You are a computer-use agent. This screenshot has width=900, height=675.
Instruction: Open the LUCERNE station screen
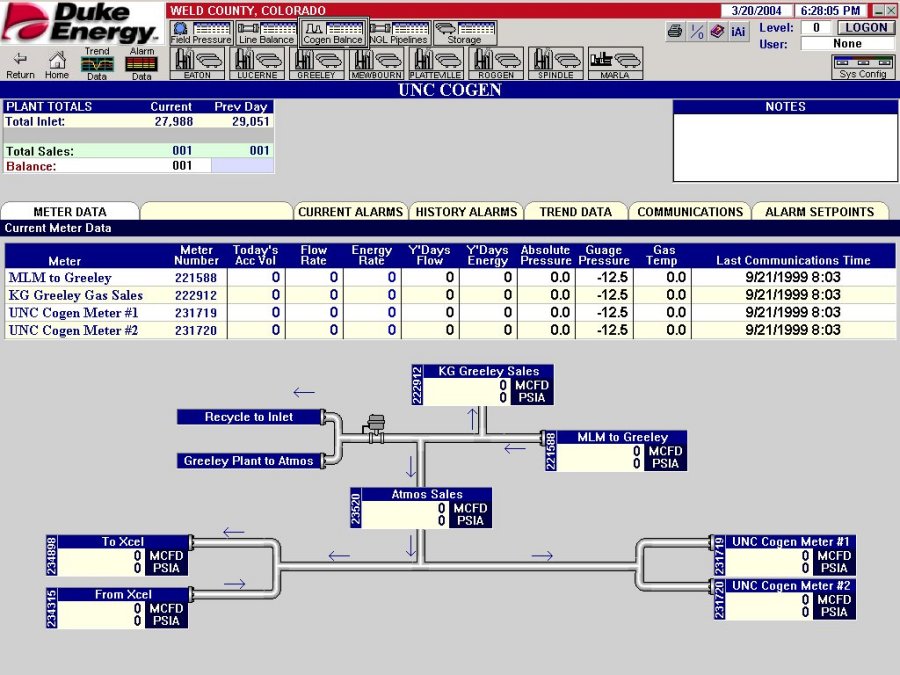[257, 62]
